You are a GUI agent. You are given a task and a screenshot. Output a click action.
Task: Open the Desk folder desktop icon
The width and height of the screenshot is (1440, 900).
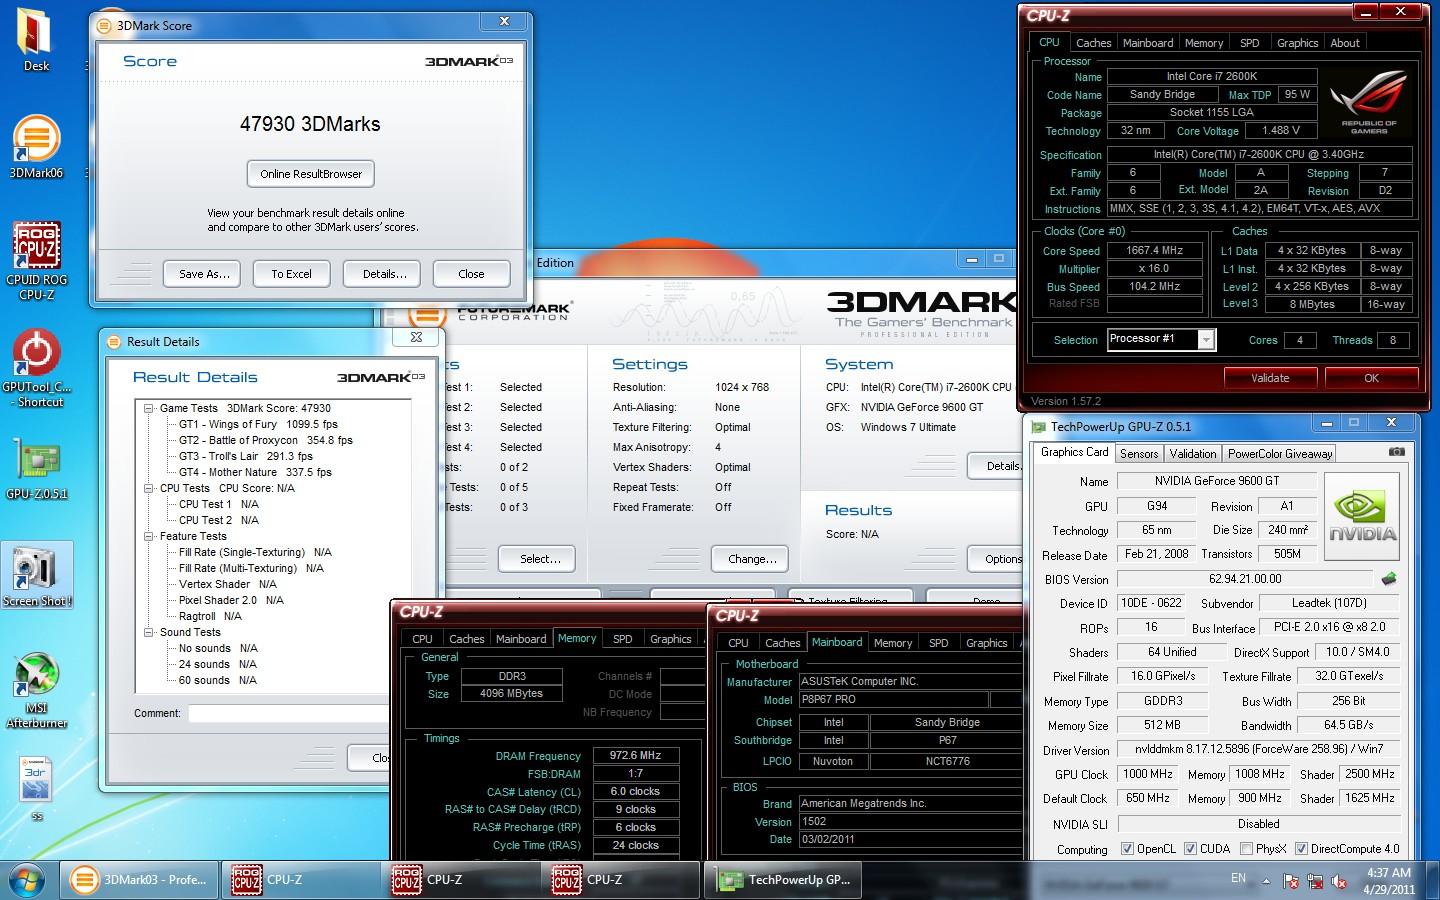36,40
